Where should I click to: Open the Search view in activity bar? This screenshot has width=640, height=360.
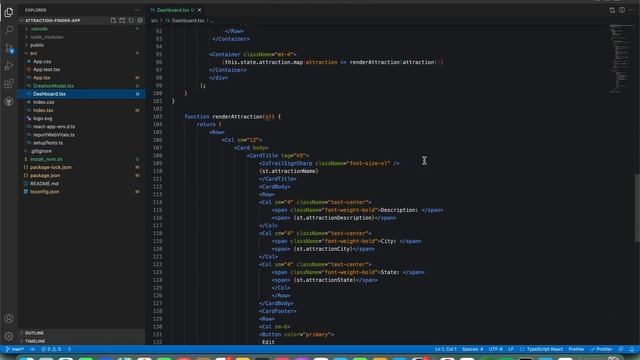point(9,30)
